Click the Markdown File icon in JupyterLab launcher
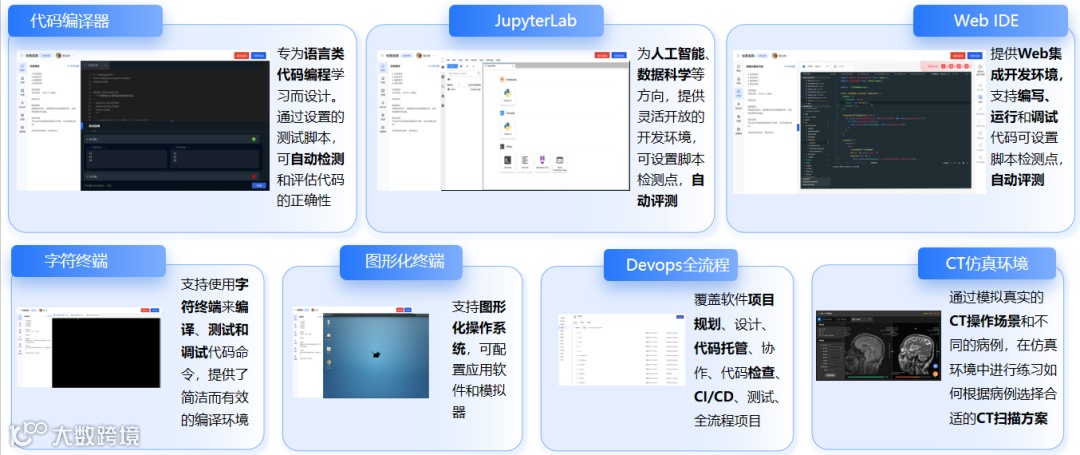Screen dimensions: 1080x455 click(542, 162)
